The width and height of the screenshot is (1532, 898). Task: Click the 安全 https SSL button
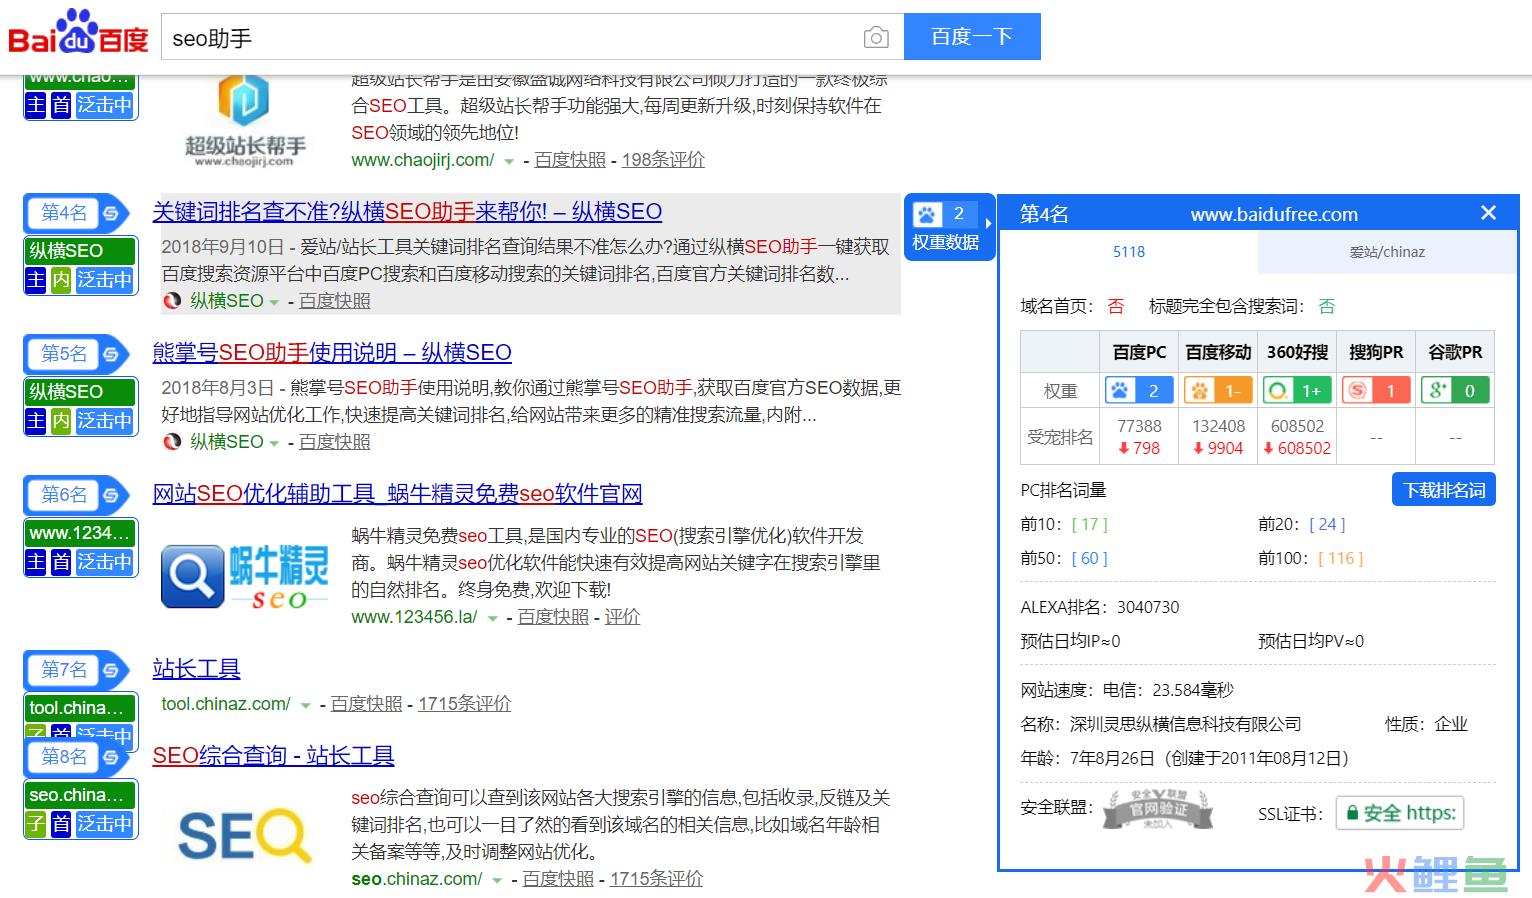pos(1400,813)
